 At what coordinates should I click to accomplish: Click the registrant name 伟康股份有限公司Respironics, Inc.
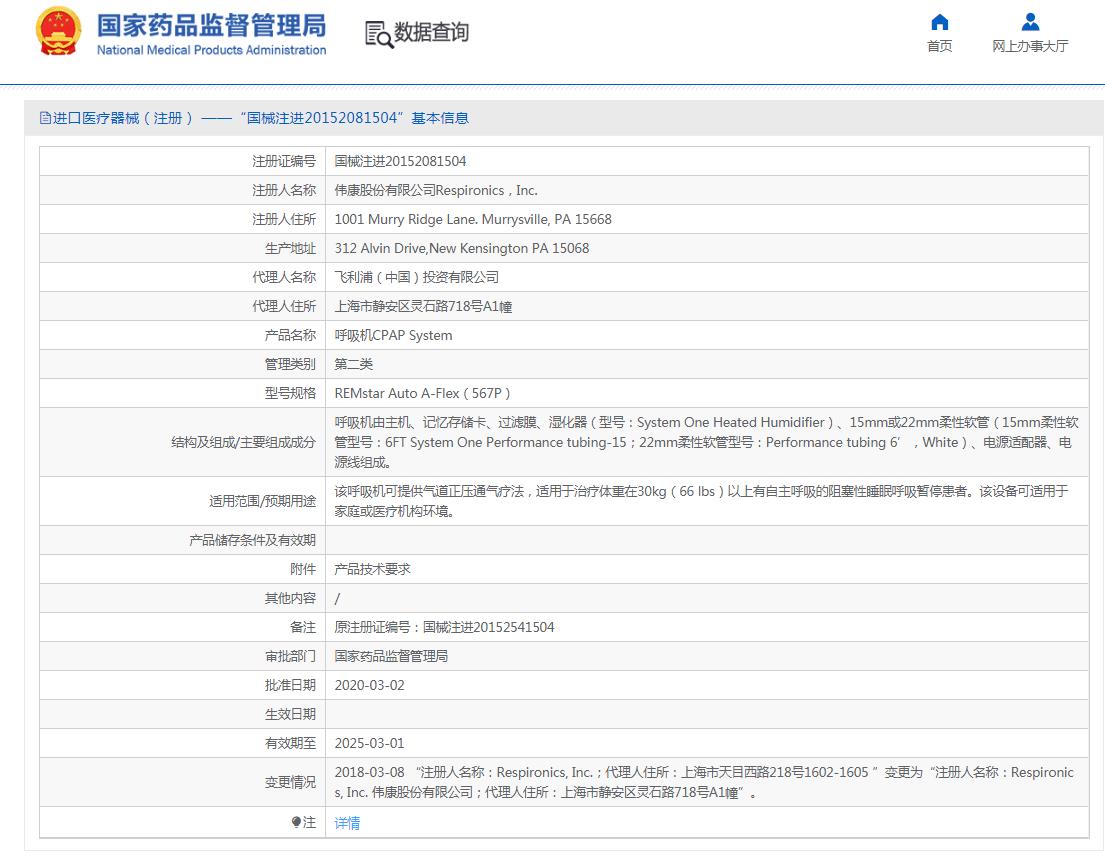(x=436, y=190)
